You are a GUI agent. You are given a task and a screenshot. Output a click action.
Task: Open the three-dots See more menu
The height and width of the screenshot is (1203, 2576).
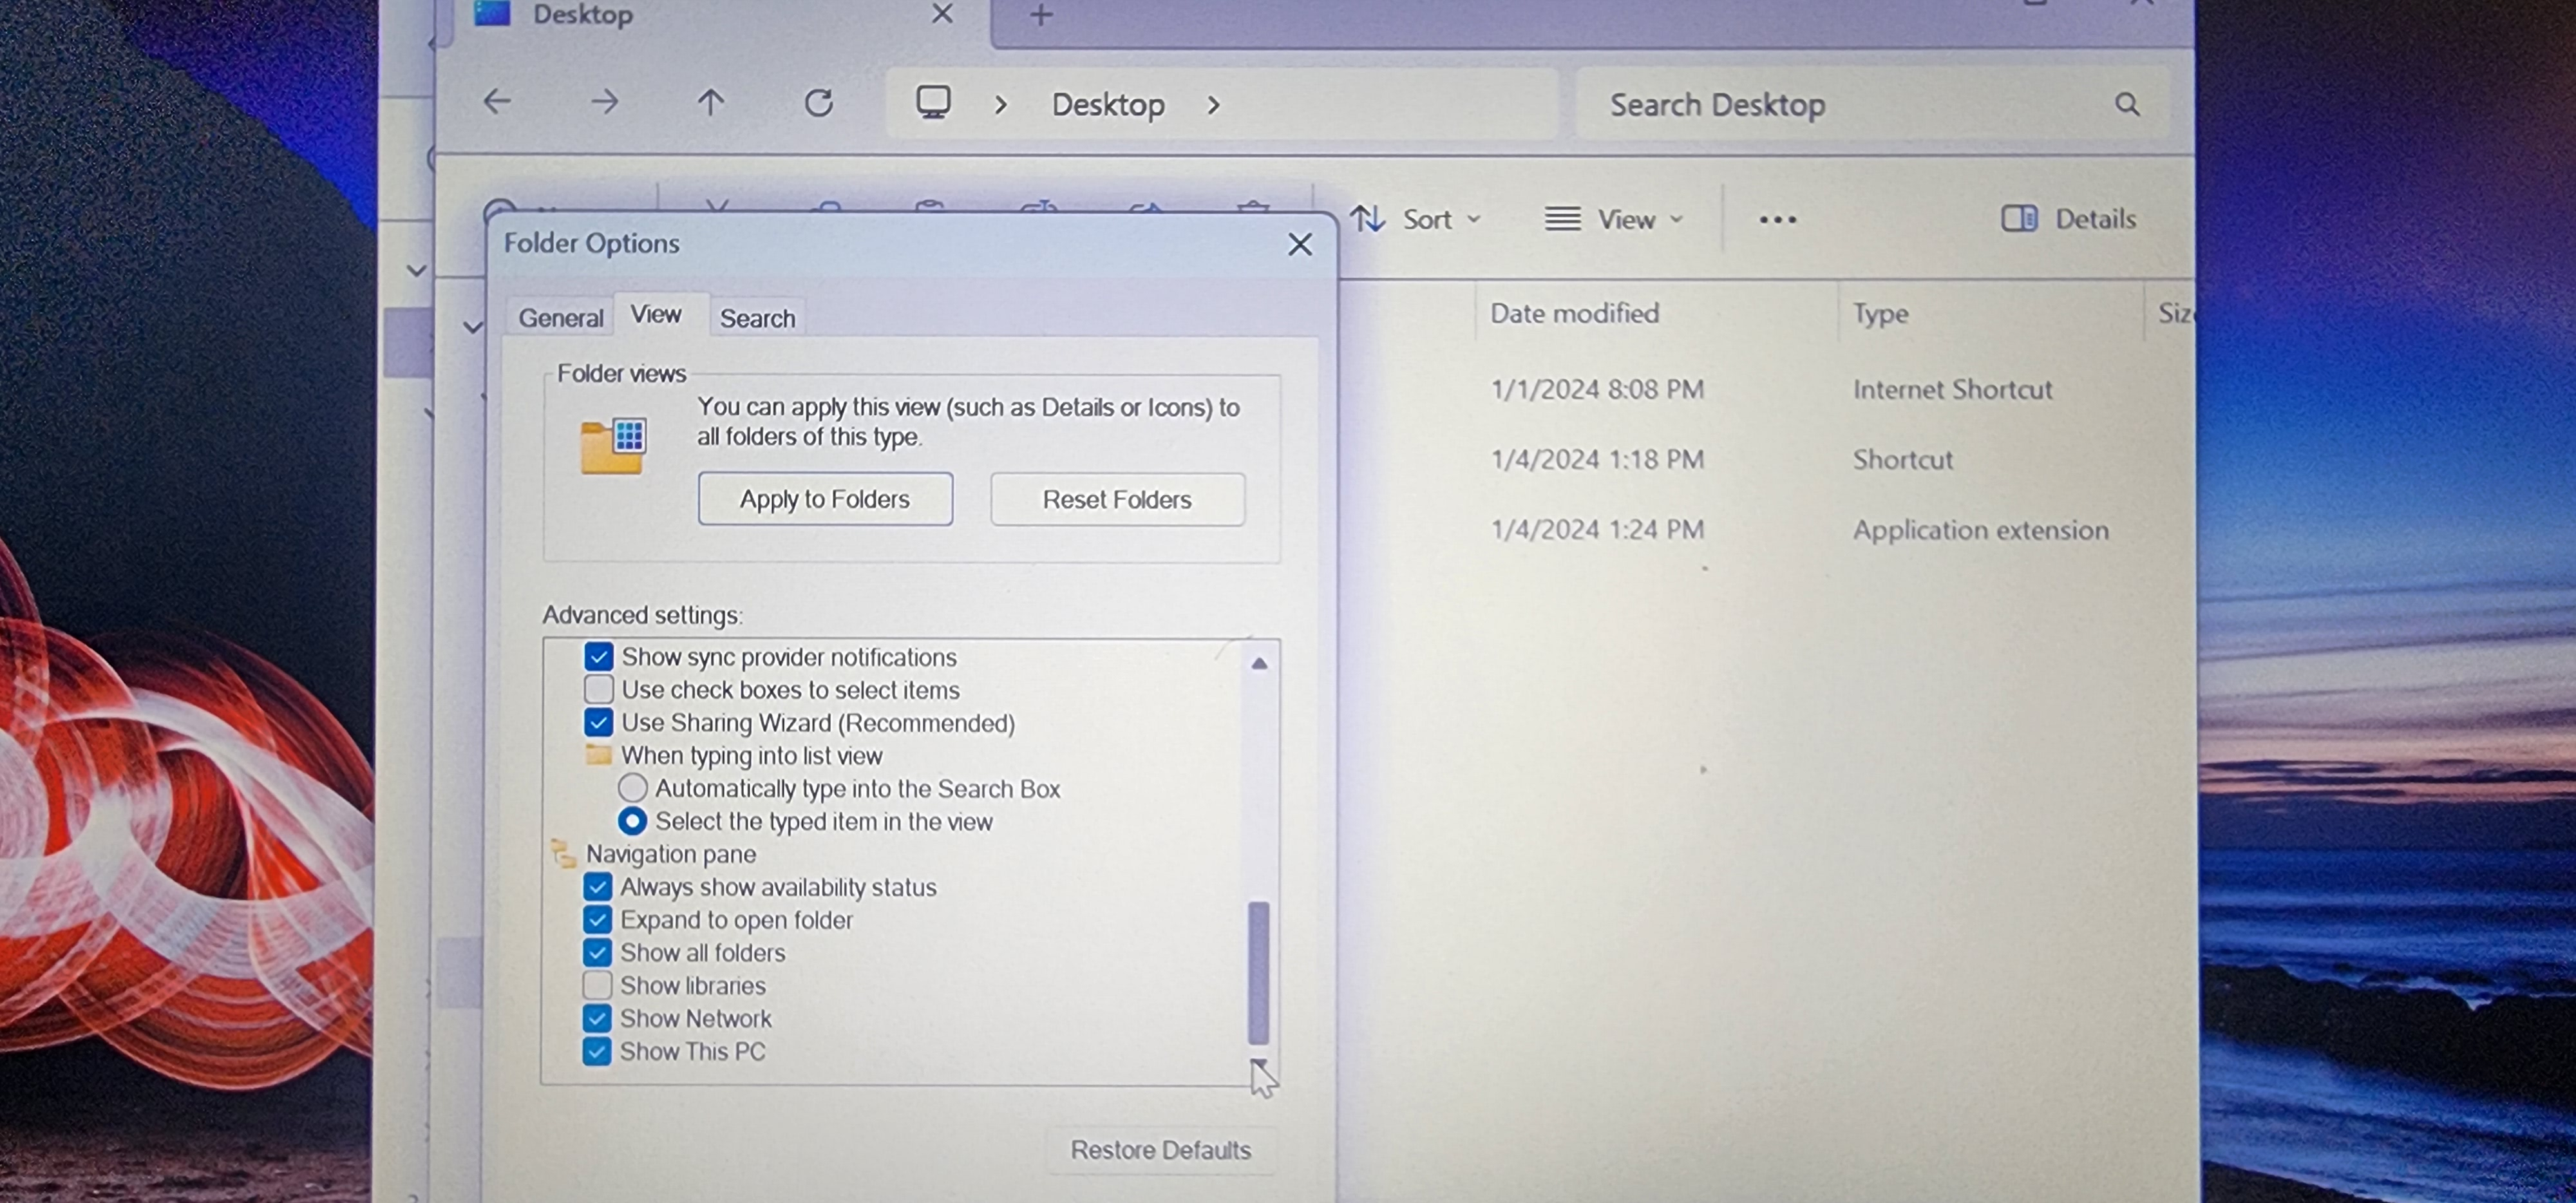(1777, 219)
